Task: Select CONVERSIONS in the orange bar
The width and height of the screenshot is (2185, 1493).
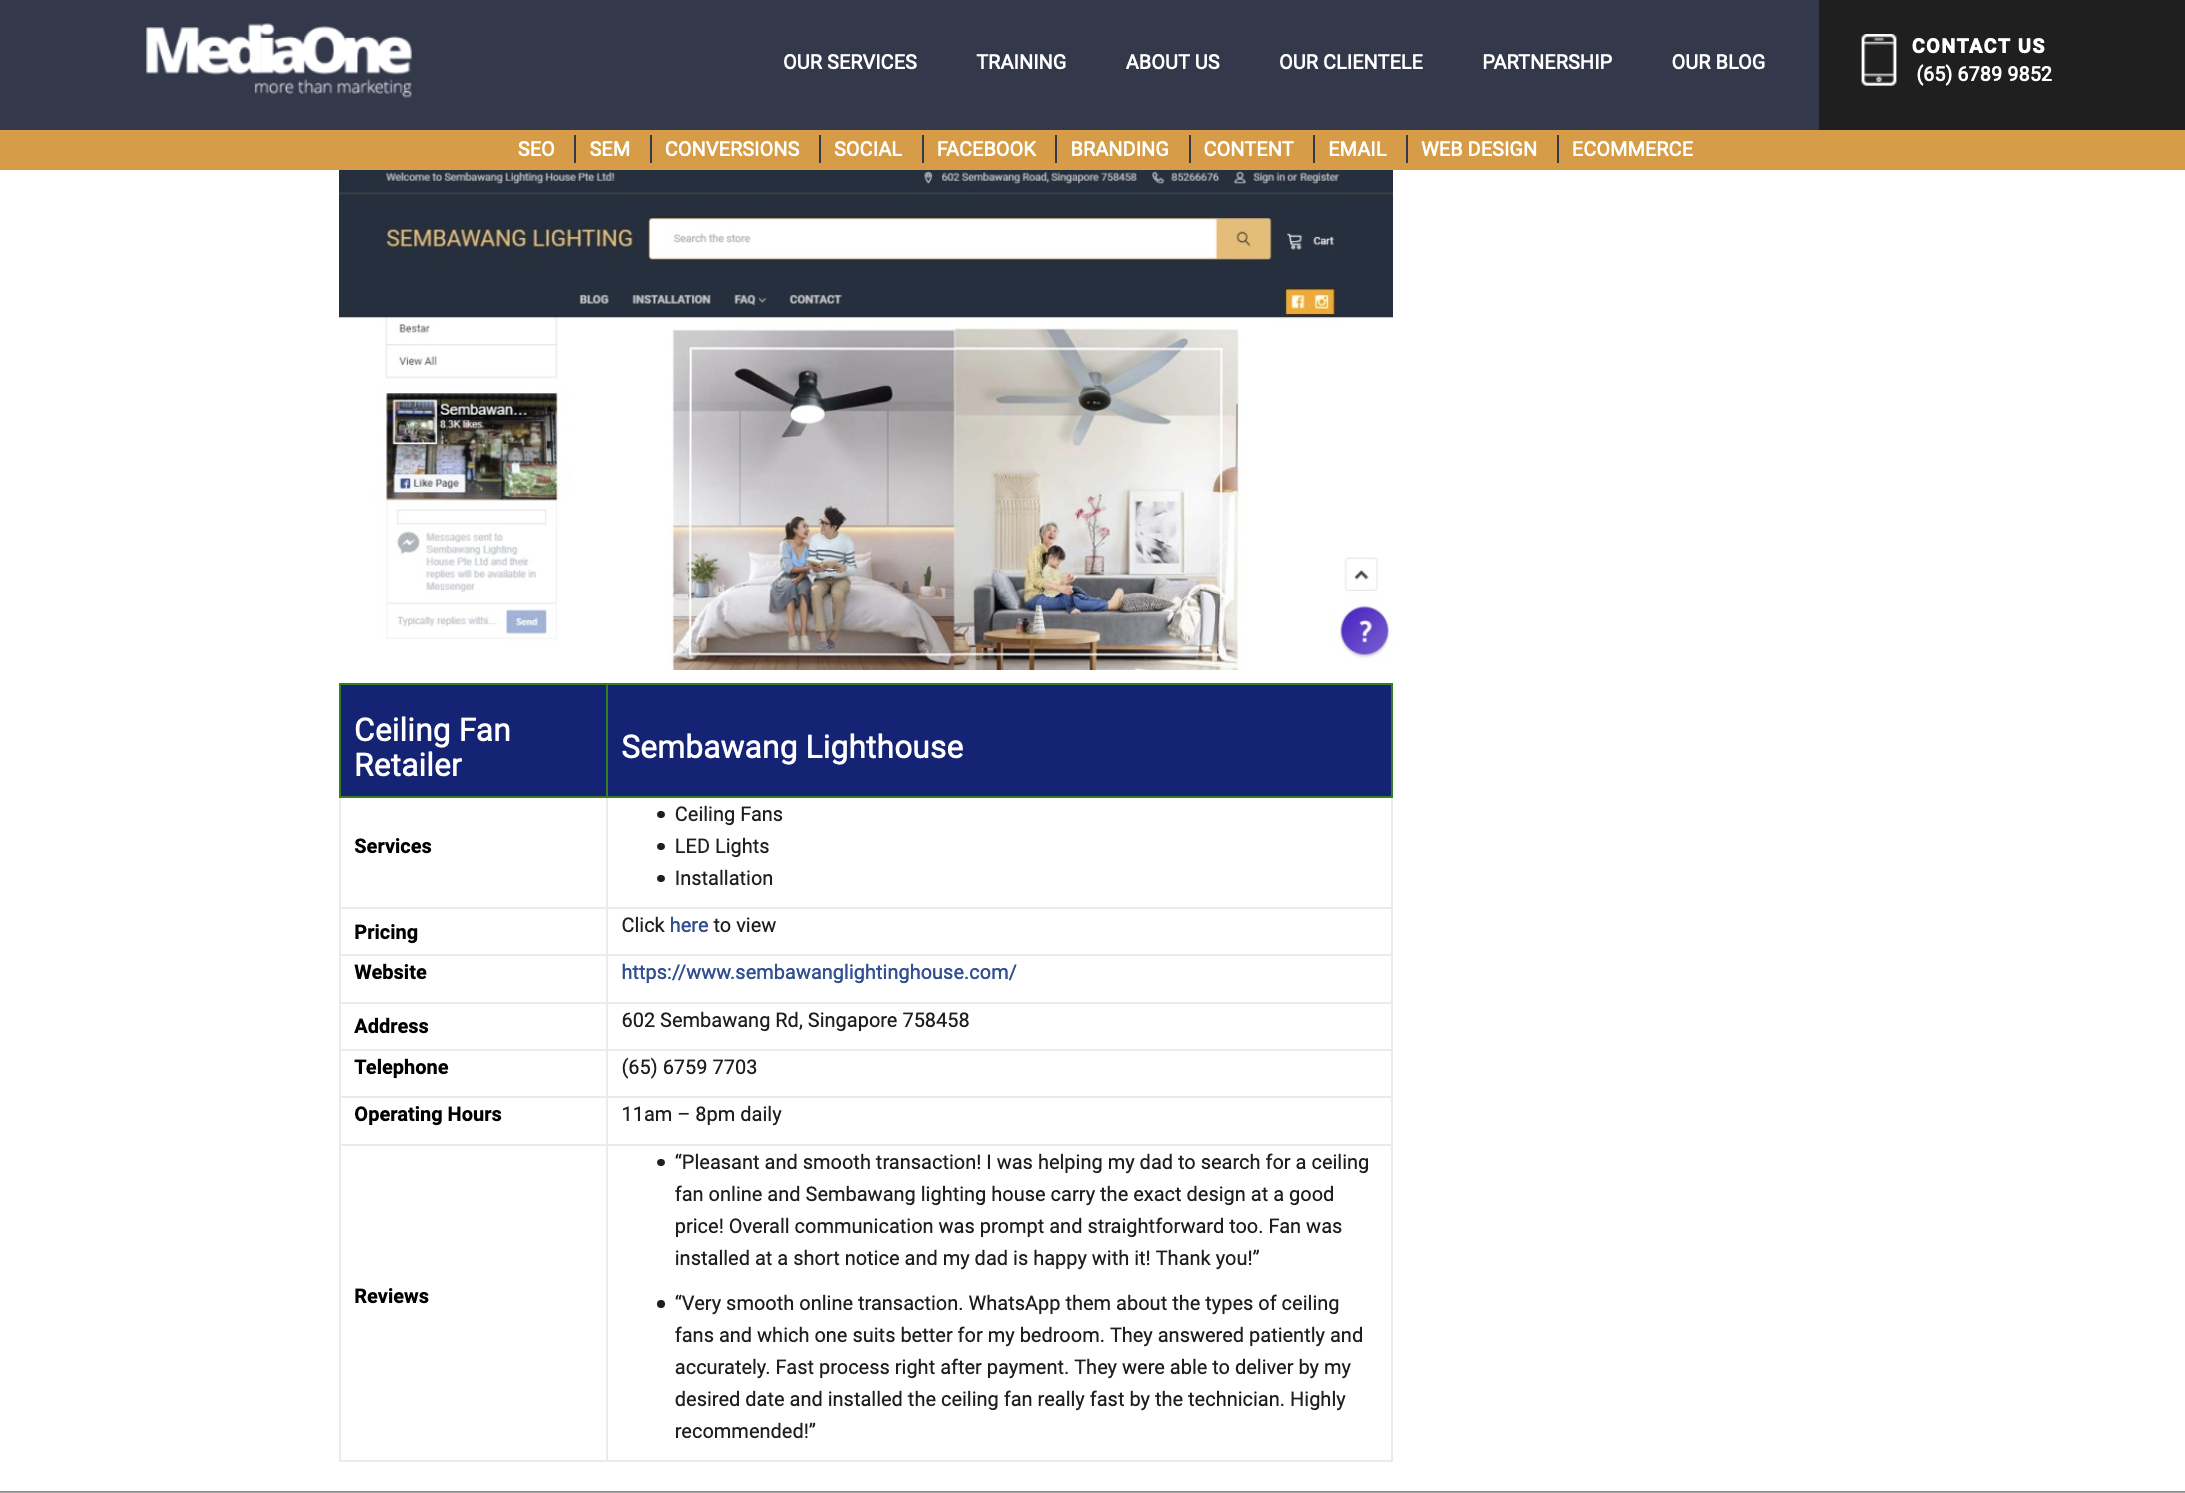Action: click(732, 149)
